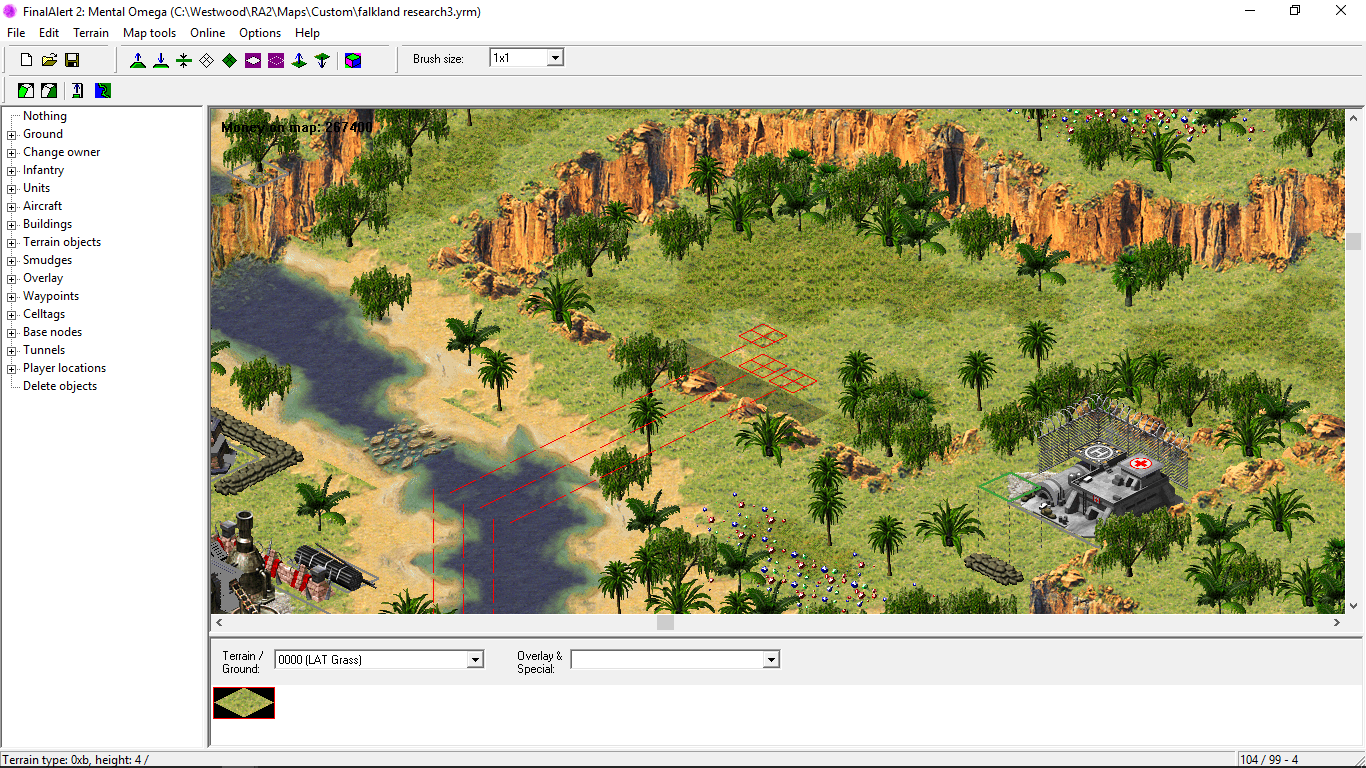Image resolution: width=1366 pixels, height=768 pixels.
Task: Click the 'Terrain / Ground:' label
Action: point(243,662)
